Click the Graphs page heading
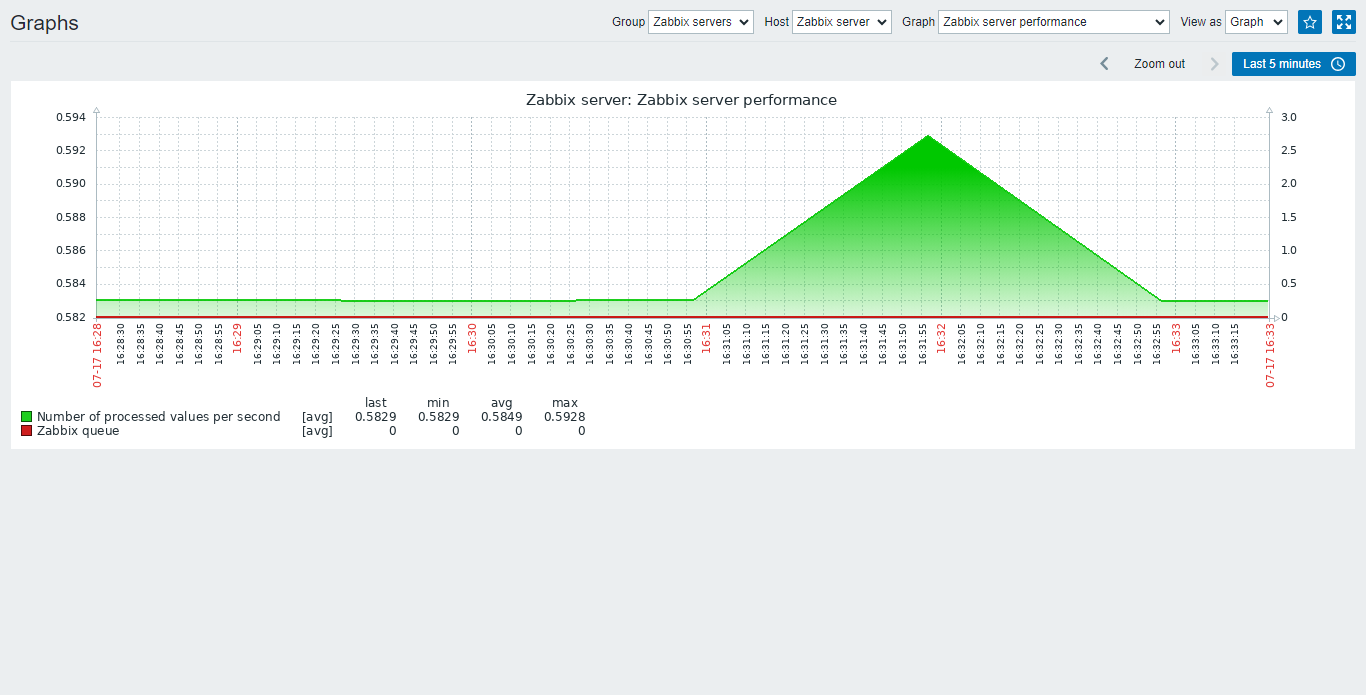 click(44, 22)
